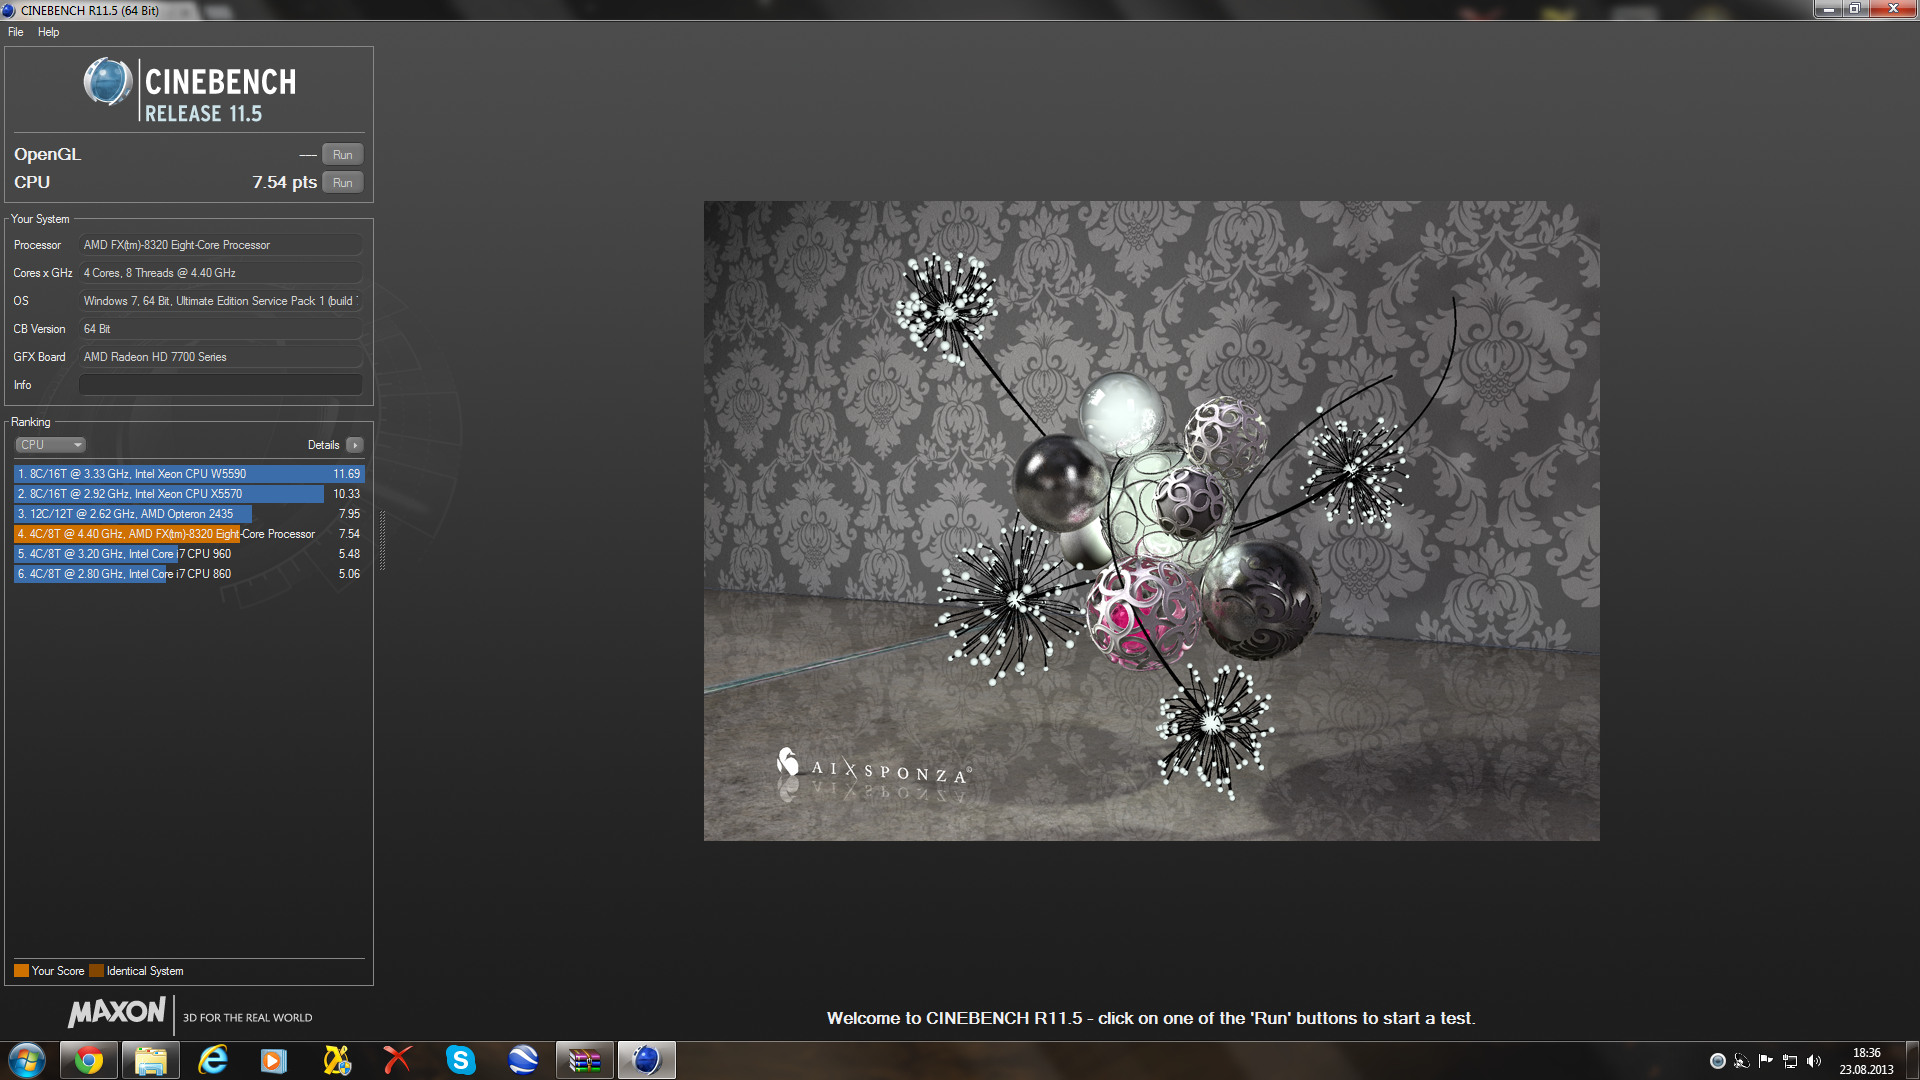Click the rendered benchmark scene image

[1151, 521]
